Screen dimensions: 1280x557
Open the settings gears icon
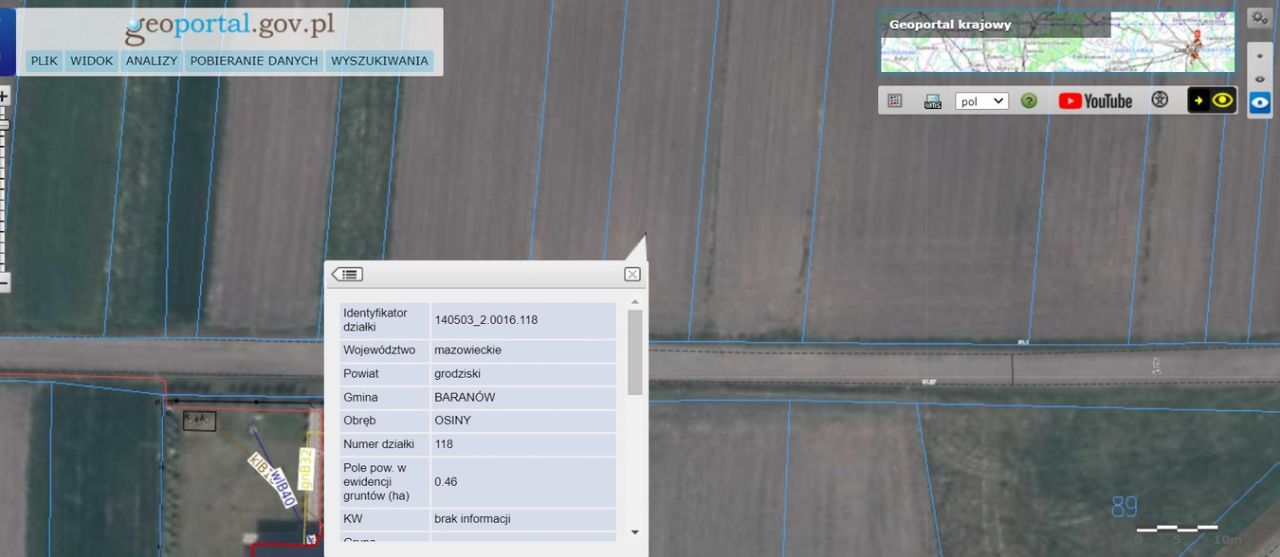pos(1260,18)
